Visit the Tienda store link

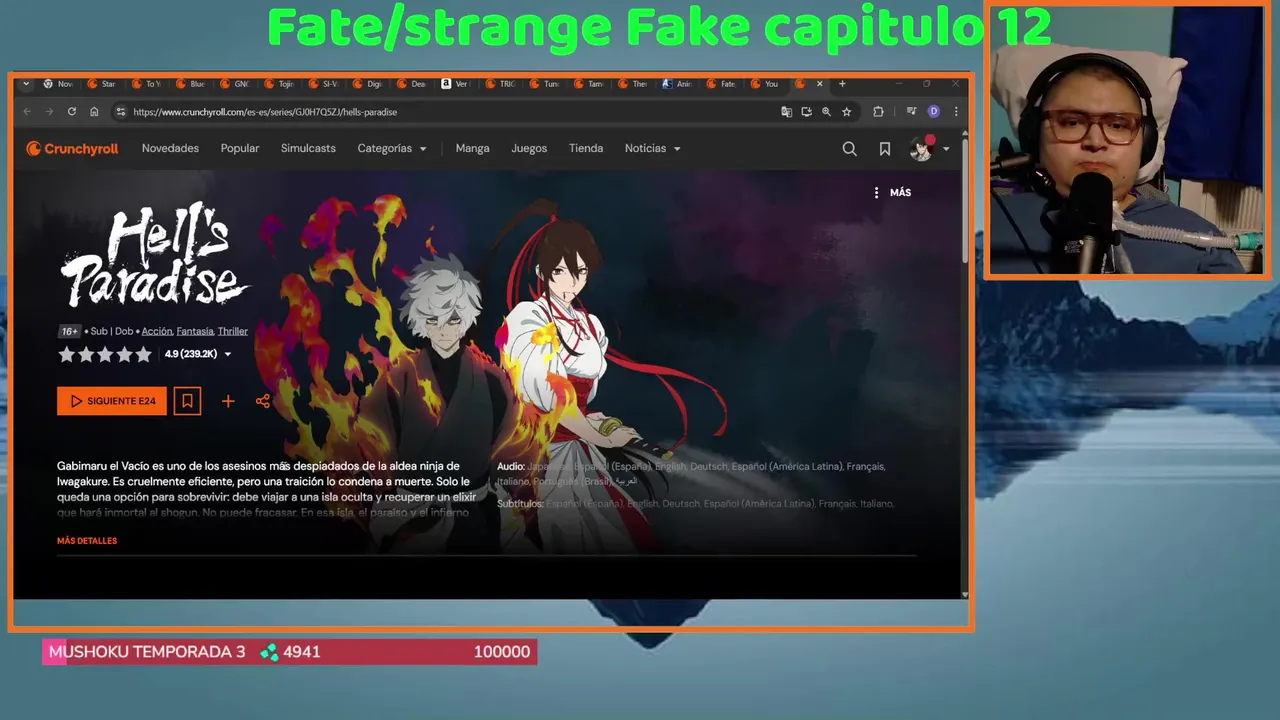pos(586,149)
